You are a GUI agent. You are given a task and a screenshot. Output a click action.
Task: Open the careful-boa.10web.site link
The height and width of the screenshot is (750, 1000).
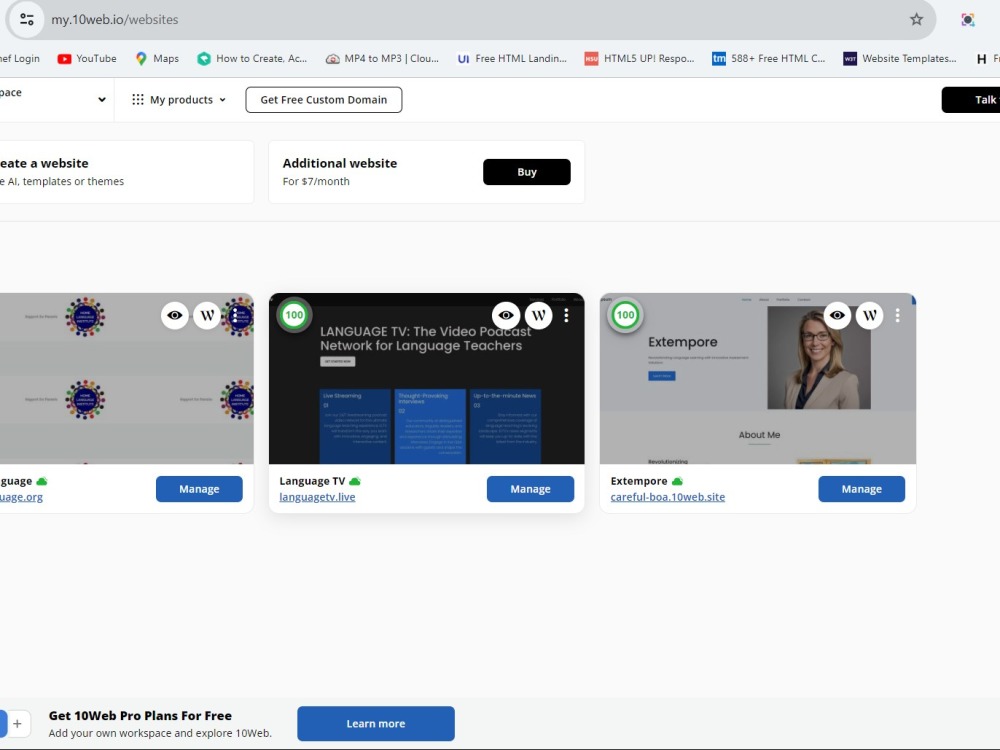click(x=668, y=497)
